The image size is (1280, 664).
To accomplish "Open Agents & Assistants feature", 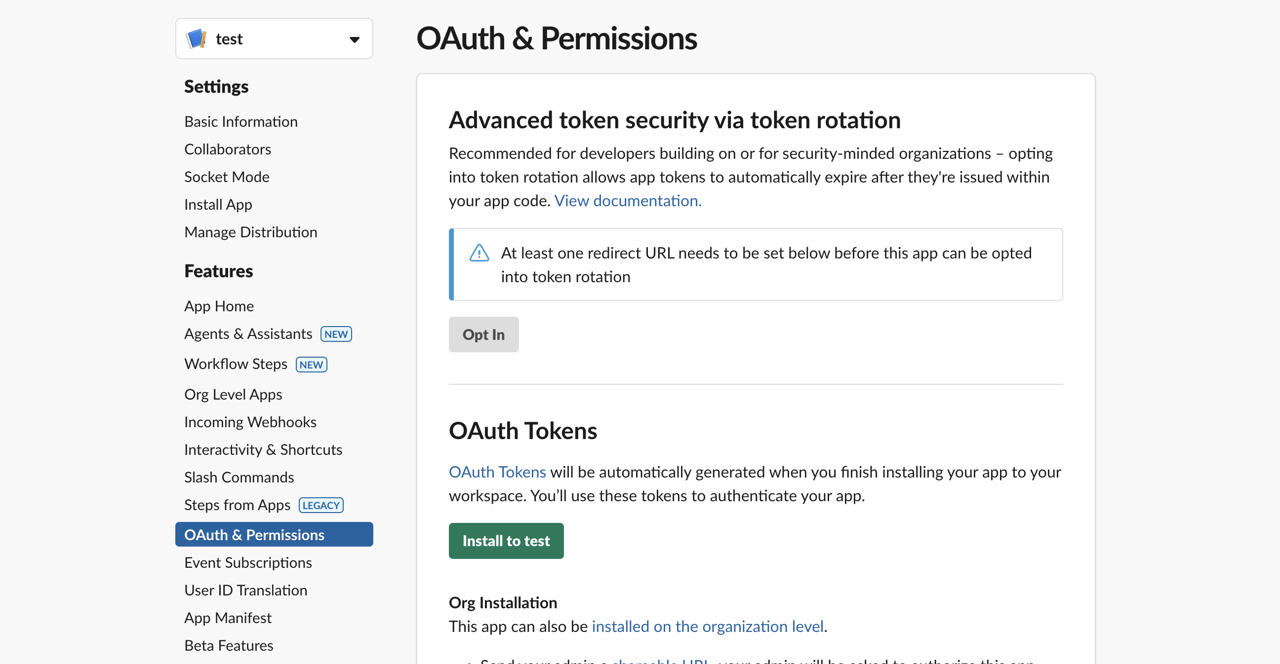I will (x=248, y=334).
